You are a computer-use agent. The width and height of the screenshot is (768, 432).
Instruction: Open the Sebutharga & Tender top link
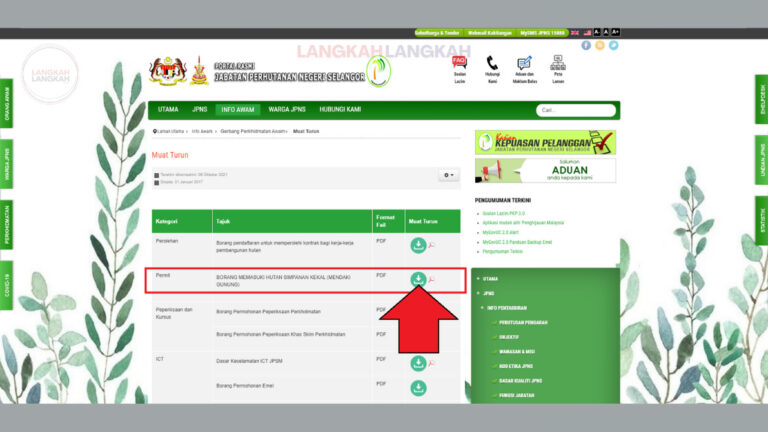[x=437, y=33]
